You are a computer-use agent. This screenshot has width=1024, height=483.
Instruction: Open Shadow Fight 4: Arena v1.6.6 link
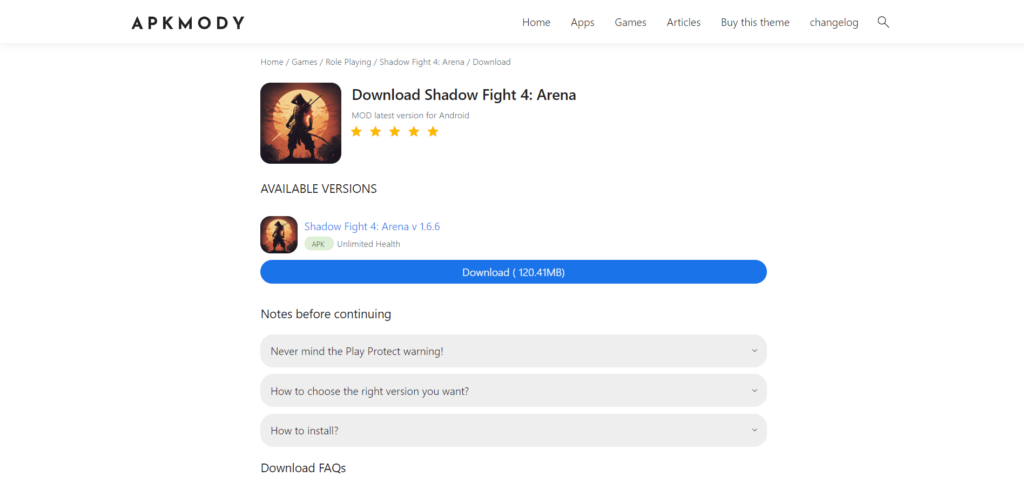[x=372, y=227]
